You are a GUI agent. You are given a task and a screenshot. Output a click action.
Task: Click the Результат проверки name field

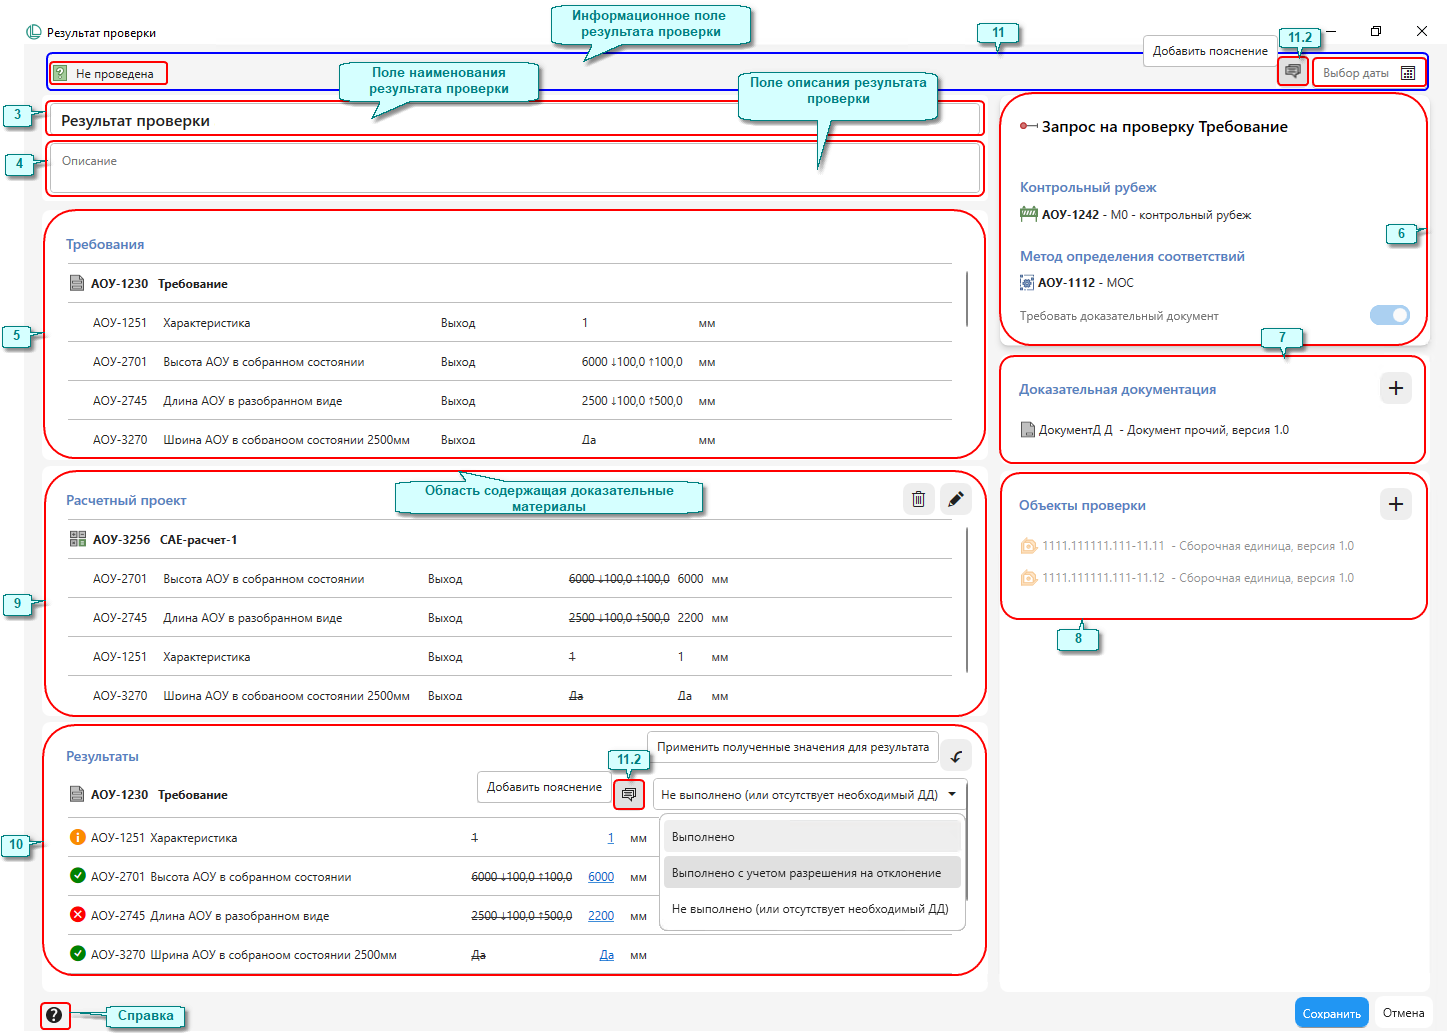[515, 120]
